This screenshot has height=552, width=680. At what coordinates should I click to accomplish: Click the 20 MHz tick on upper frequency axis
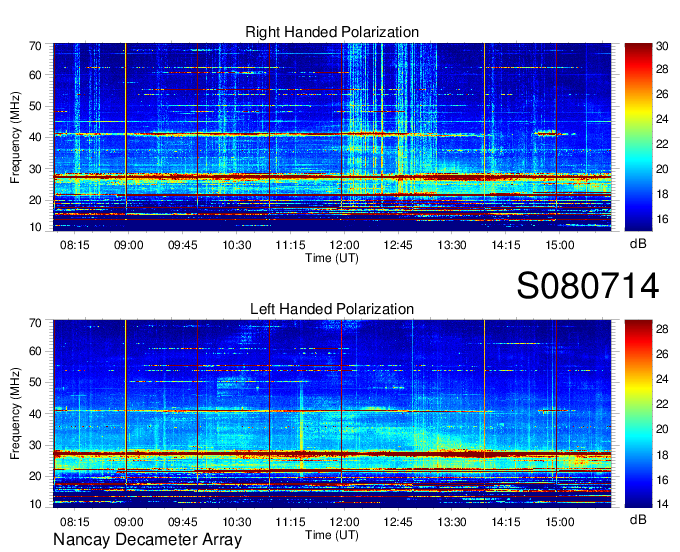(36, 200)
